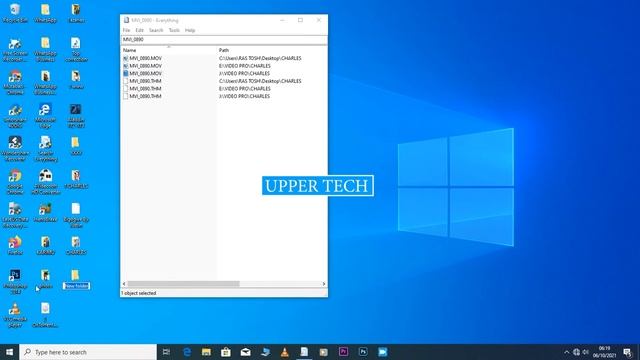Image resolution: width=640 pixels, height=360 pixels.
Task: Click the scroll-left arrow of results list
Action: (x=124, y=284)
